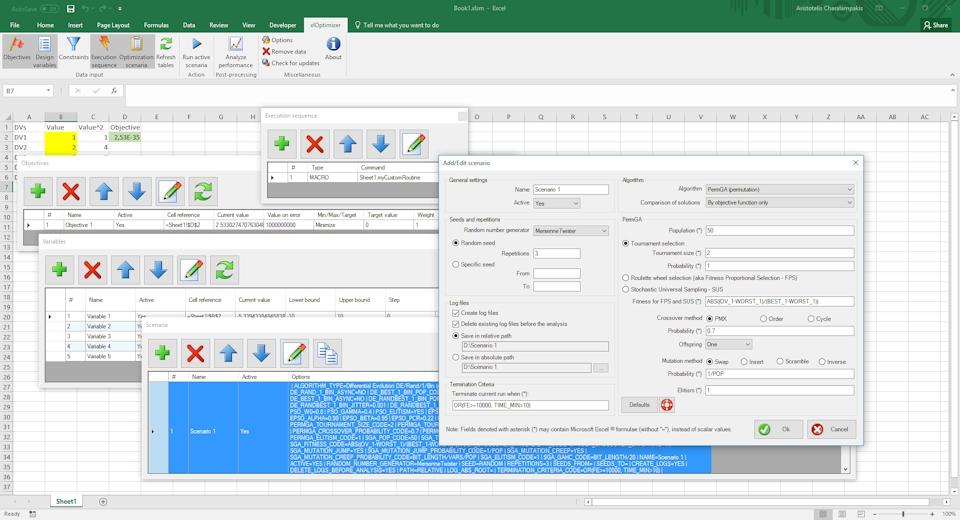
Task: Add a new objective in Objectives window
Action: click(x=38, y=192)
